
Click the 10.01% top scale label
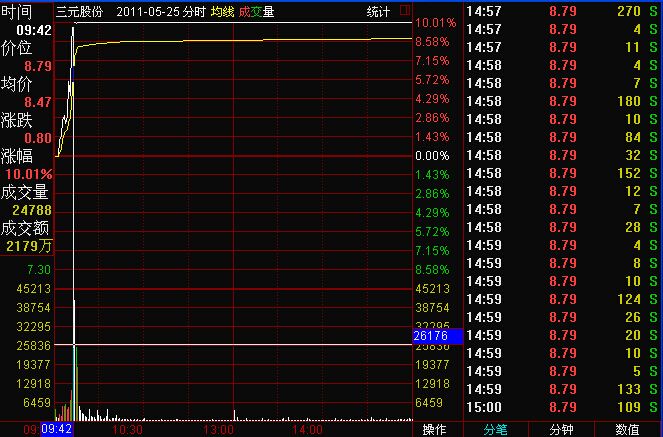435,22
